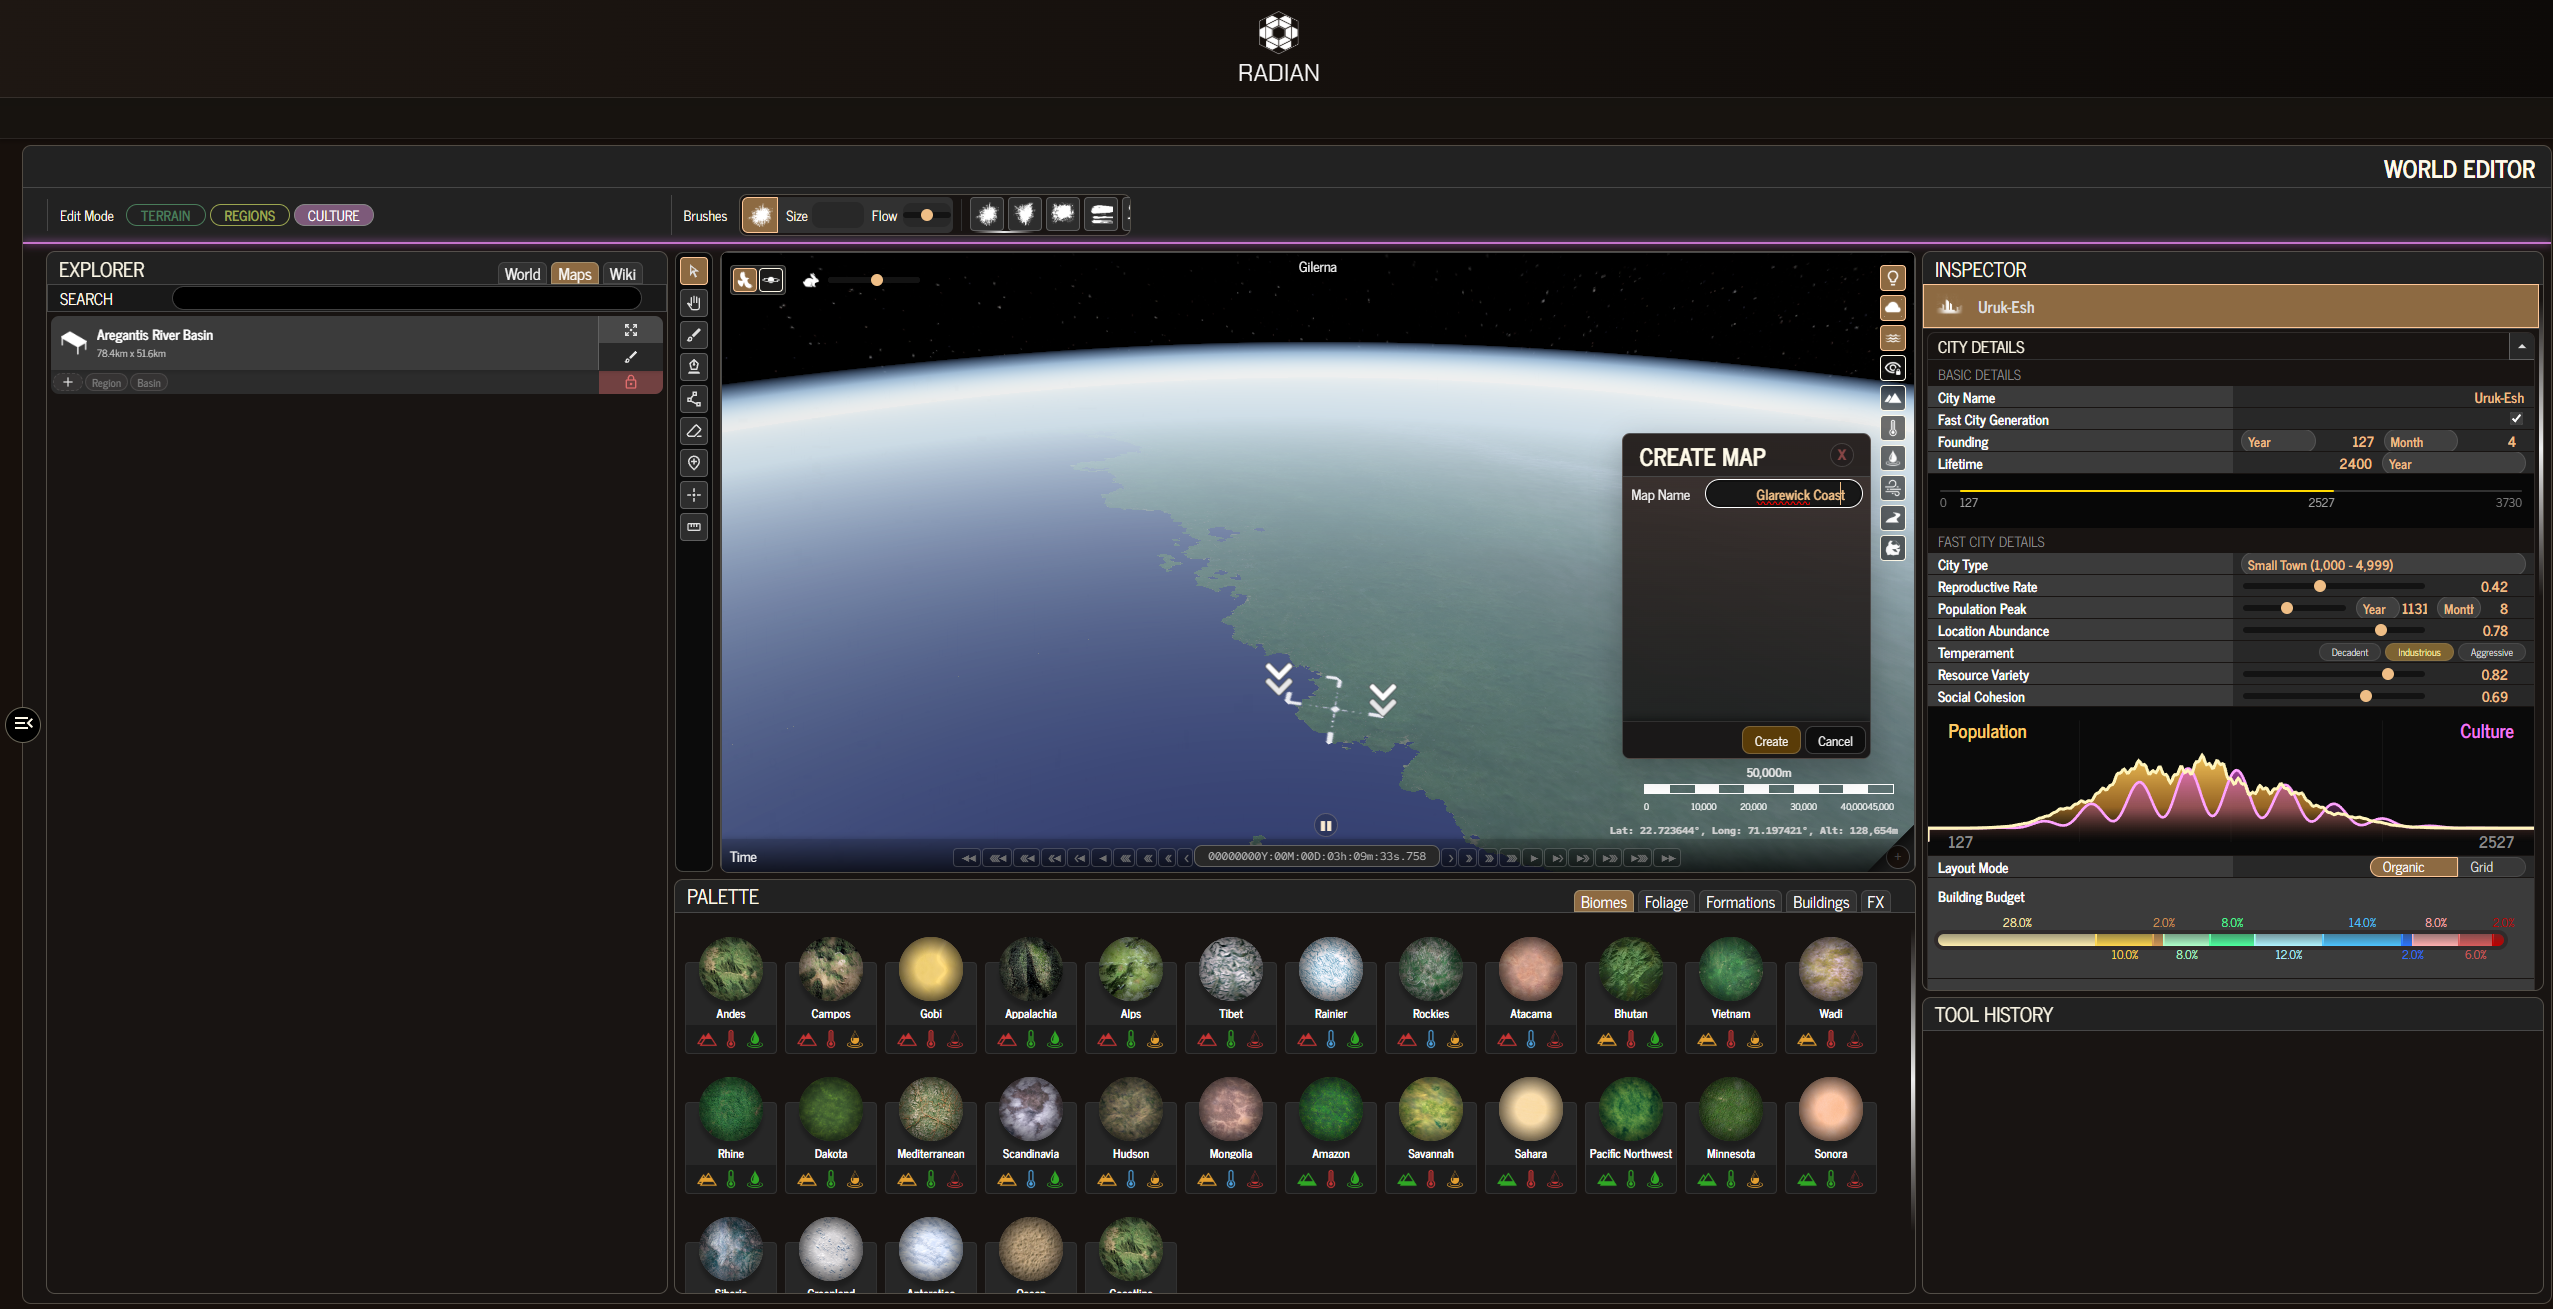
Task: Click the Map Name input field
Action: (1784, 494)
